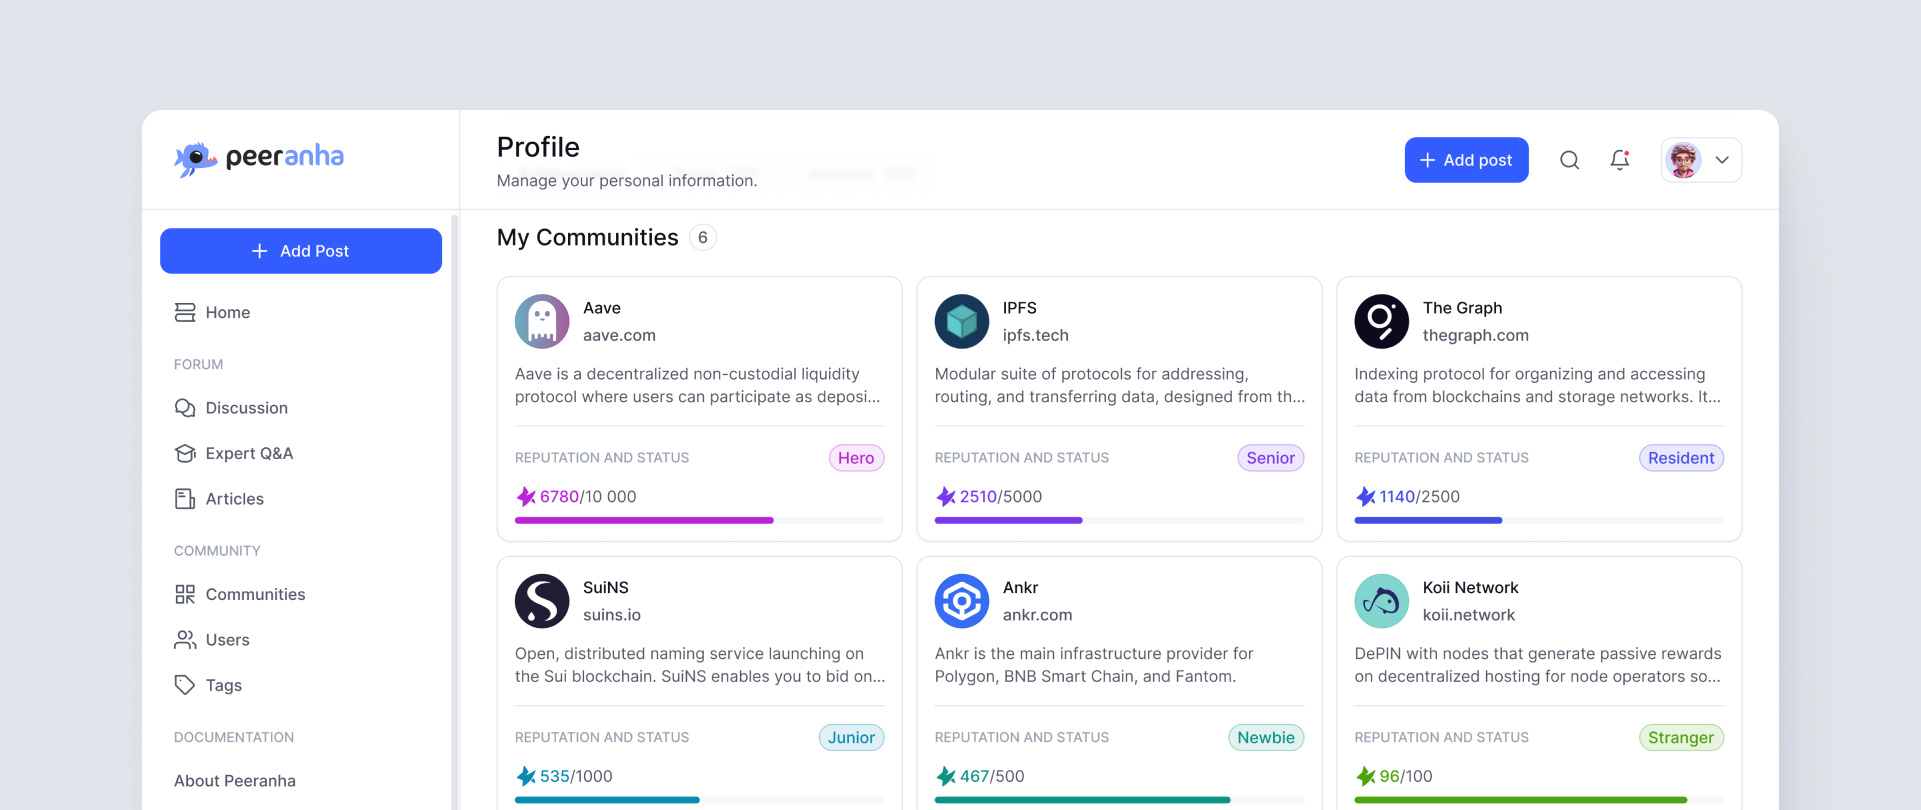This screenshot has width=1921, height=810.
Task: Open About Peeranha documentation link
Action: point(235,781)
